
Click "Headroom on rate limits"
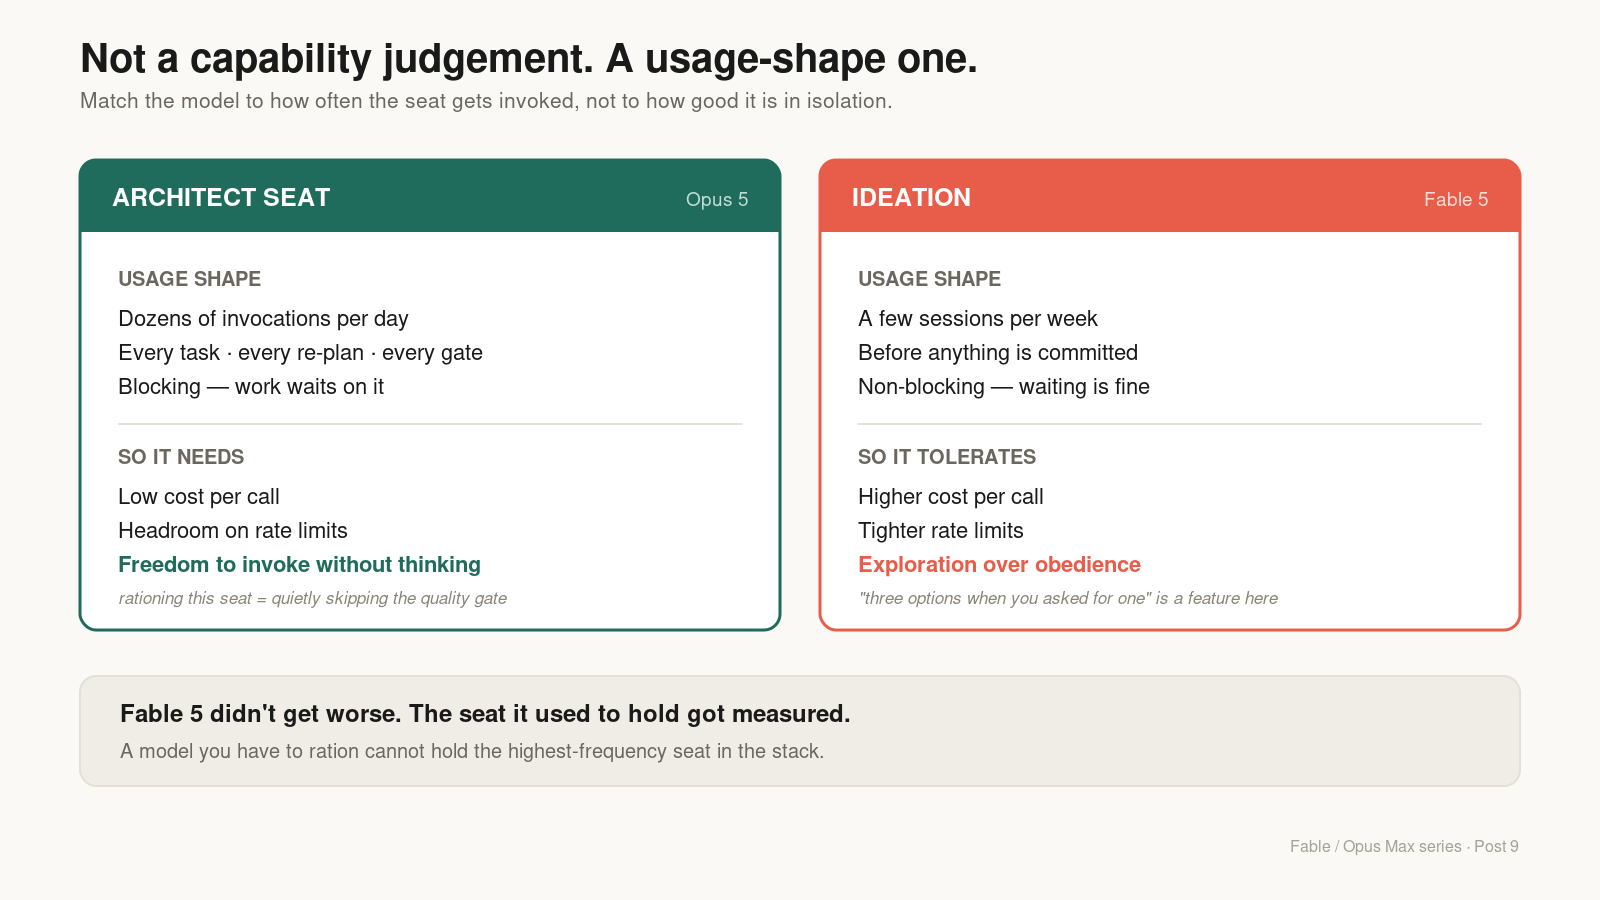click(233, 531)
